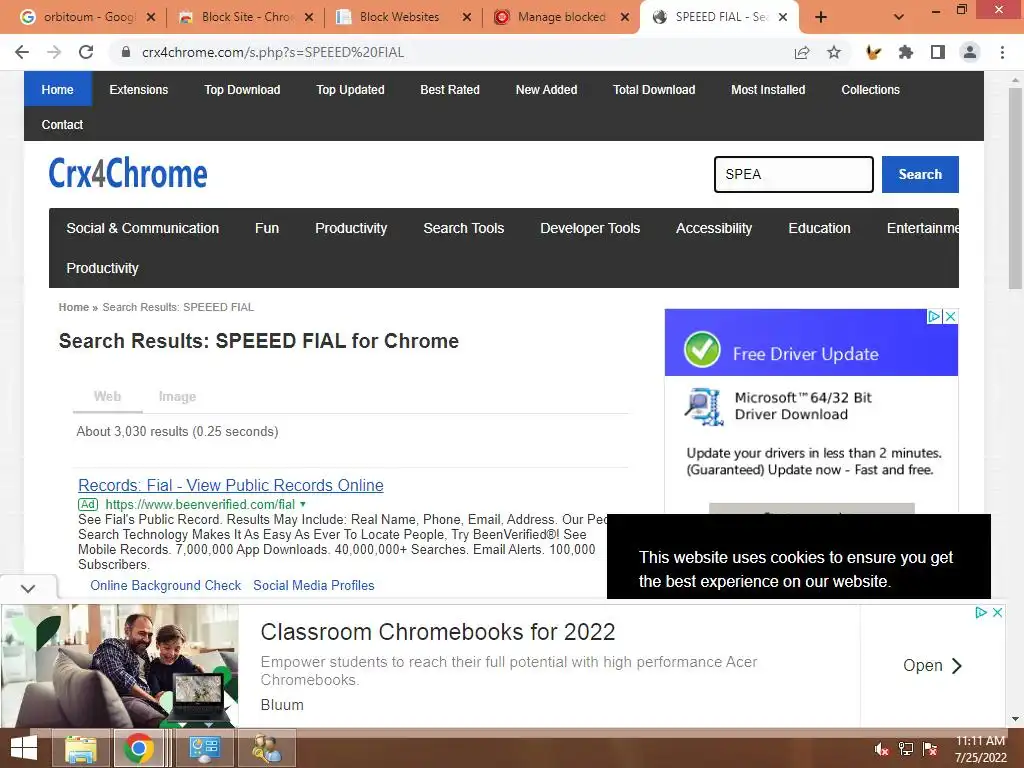This screenshot has width=1024, height=768.
Task: Open the Contact page
Action: tap(62, 124)
